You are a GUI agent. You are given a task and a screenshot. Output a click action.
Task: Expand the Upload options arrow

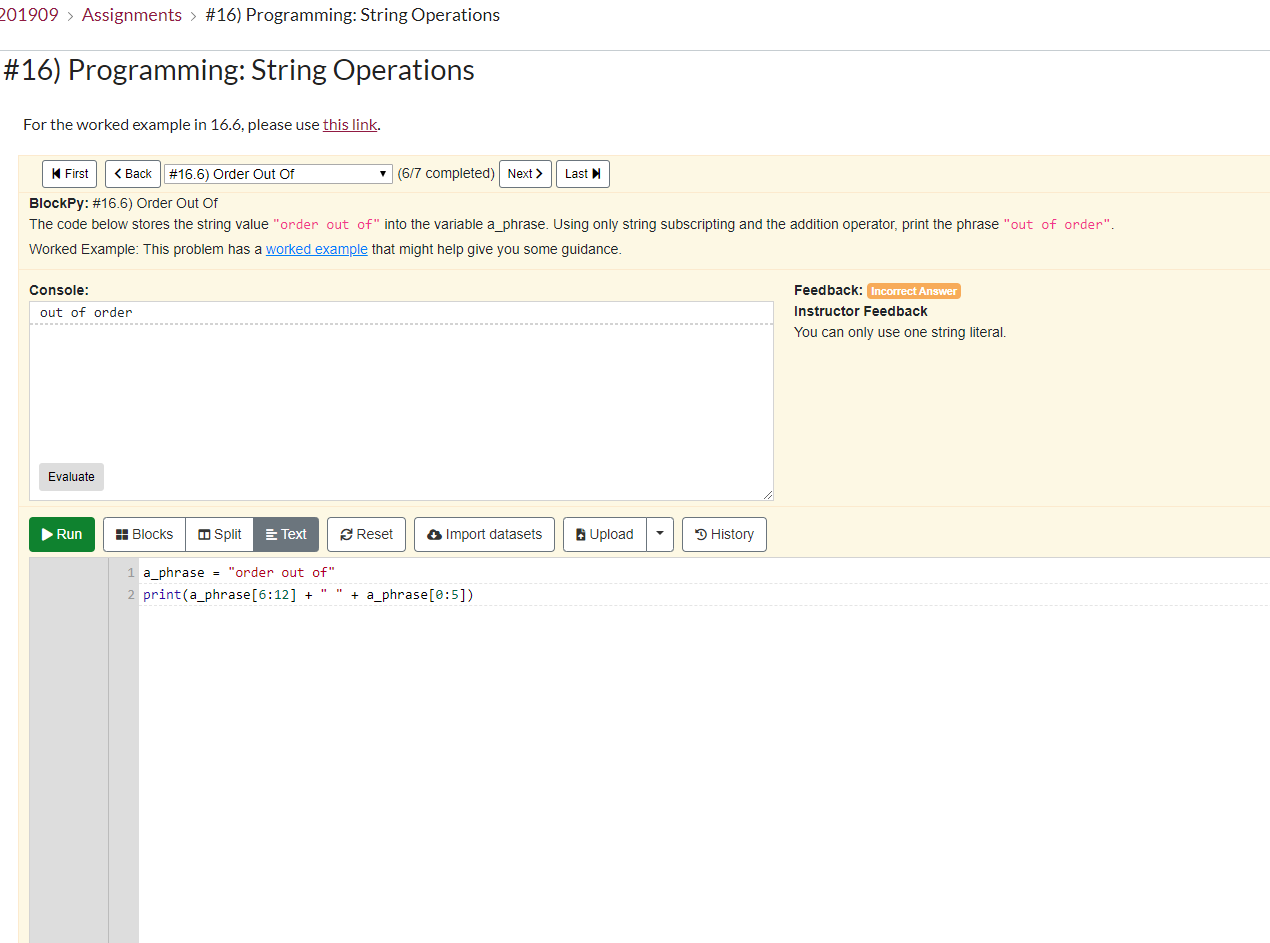pyautogui.click(x=660, y=534)
